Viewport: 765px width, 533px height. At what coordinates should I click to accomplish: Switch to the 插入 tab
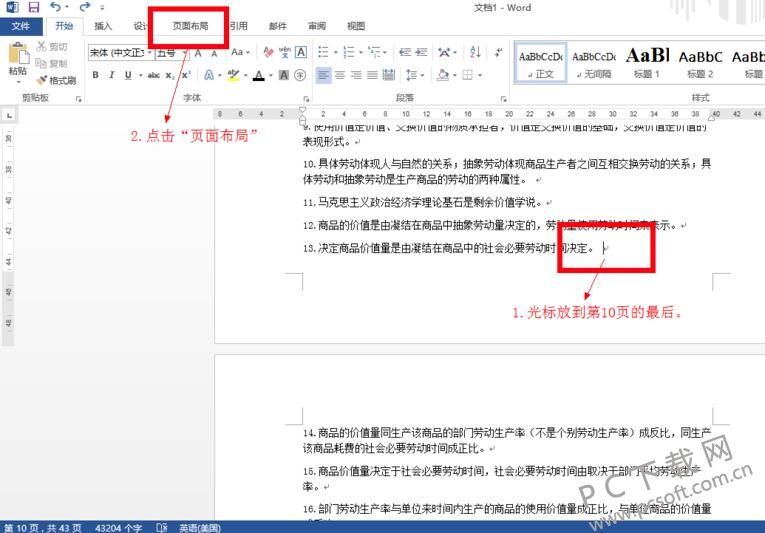click(x=103, y=26)
